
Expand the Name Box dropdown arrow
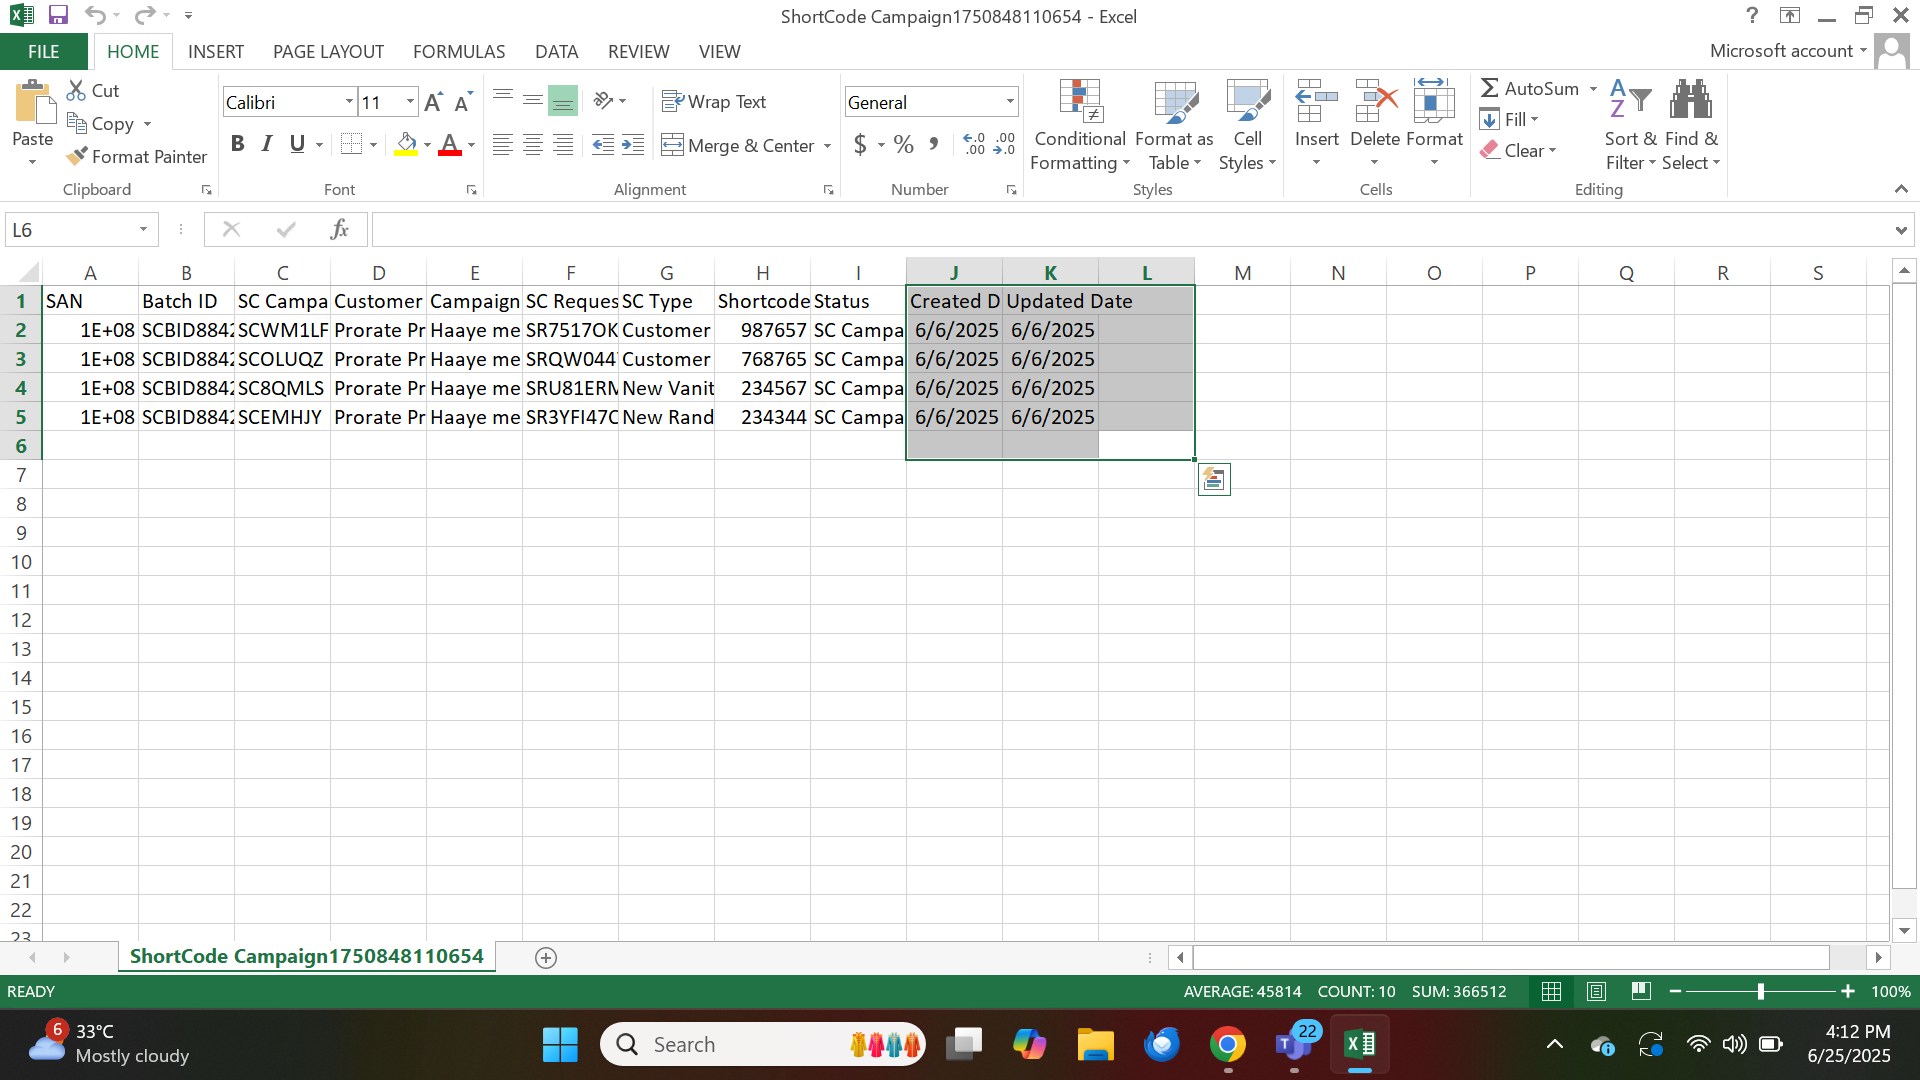pyautogui.click(x=143, y=230)
